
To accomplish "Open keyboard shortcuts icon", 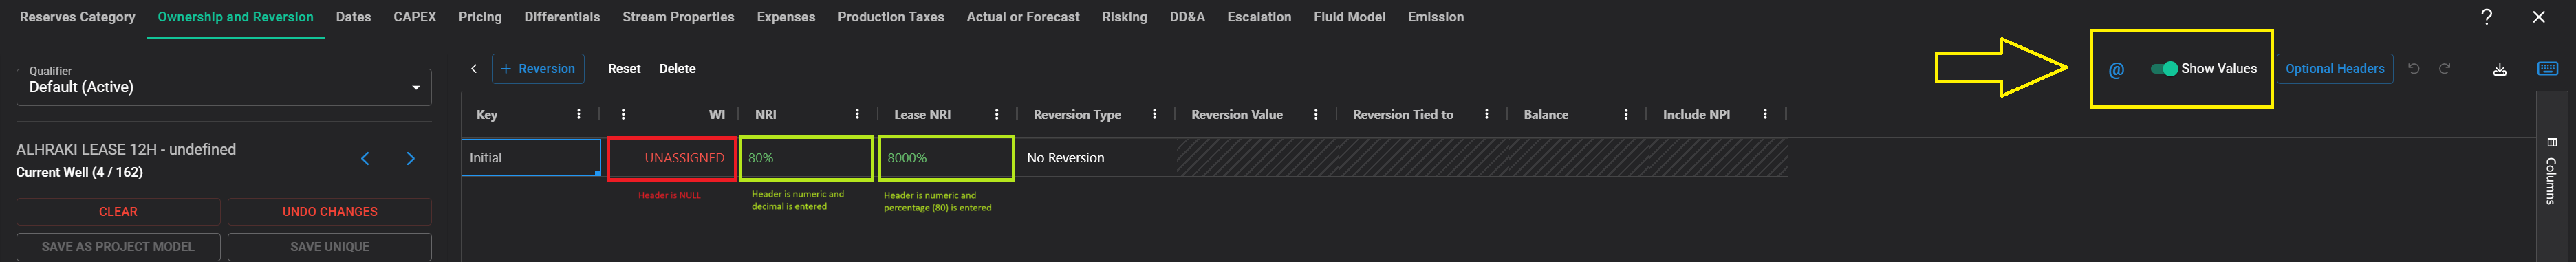I will pos(2548,68).
